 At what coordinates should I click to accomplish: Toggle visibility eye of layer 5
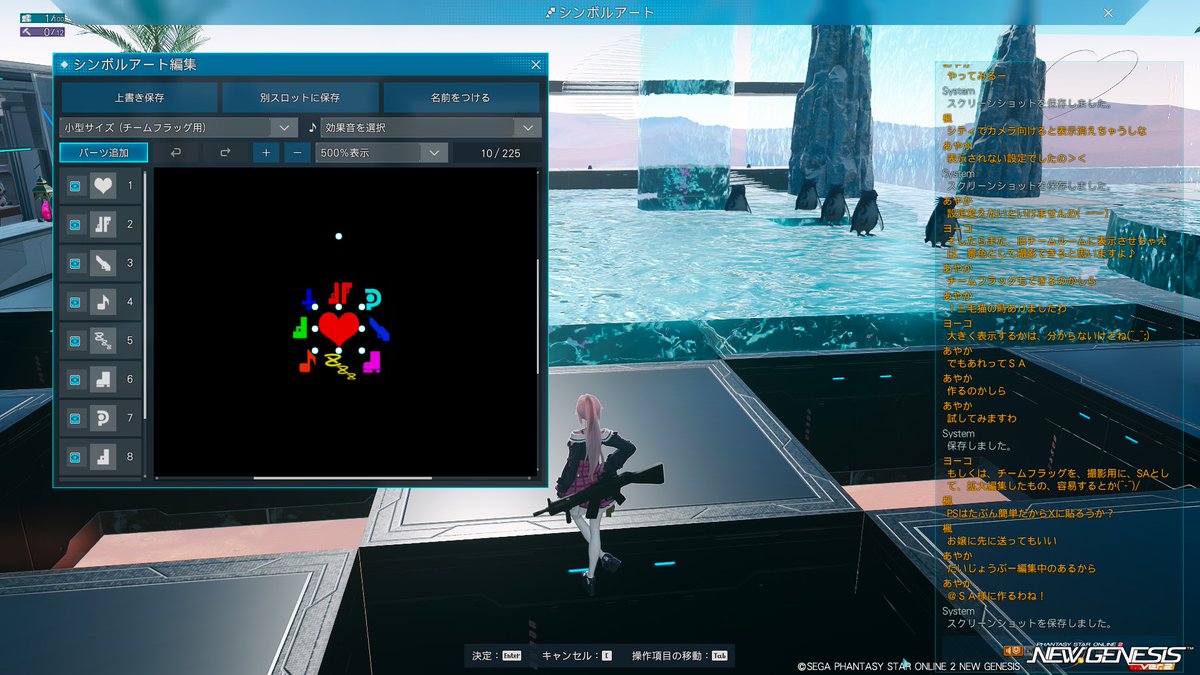point(75,341)
